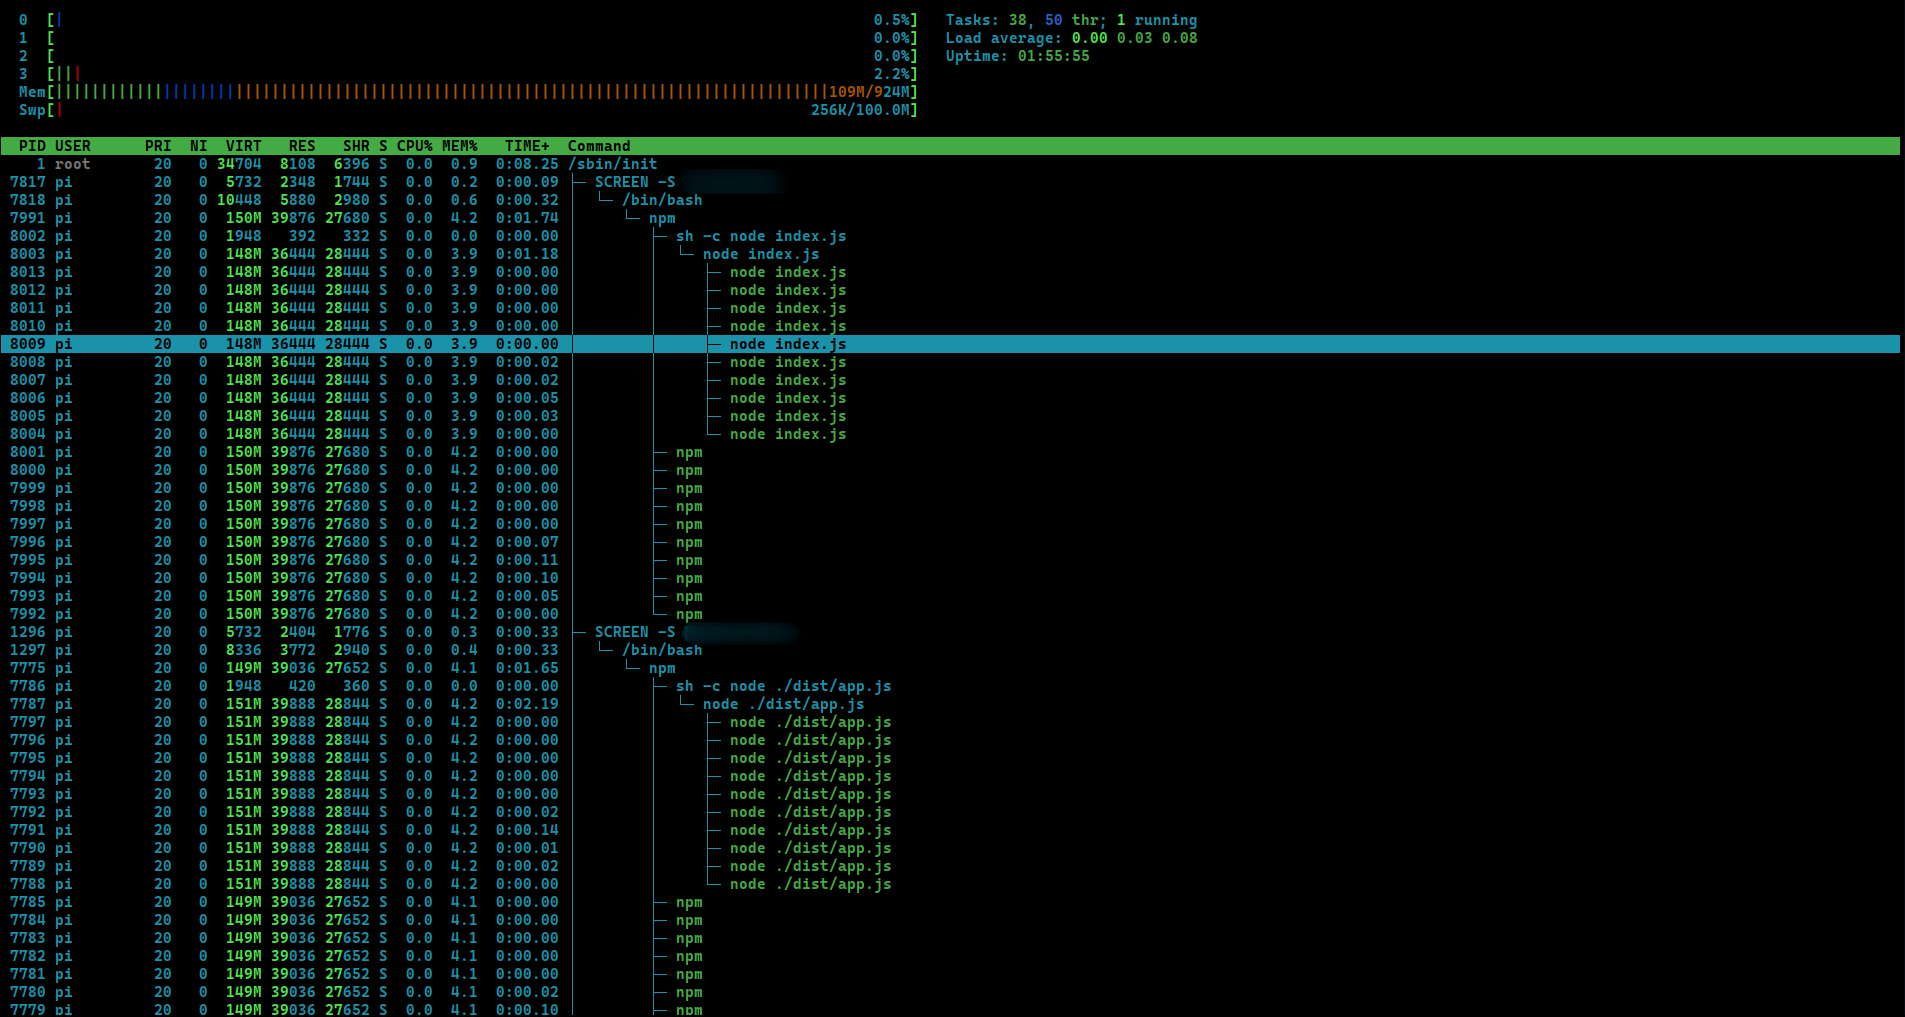The width and height of the screenshot is (1905, 1017).
Task: Select node ./dist/app.js thread with PID 7788
Action: [x=950, y=884]
